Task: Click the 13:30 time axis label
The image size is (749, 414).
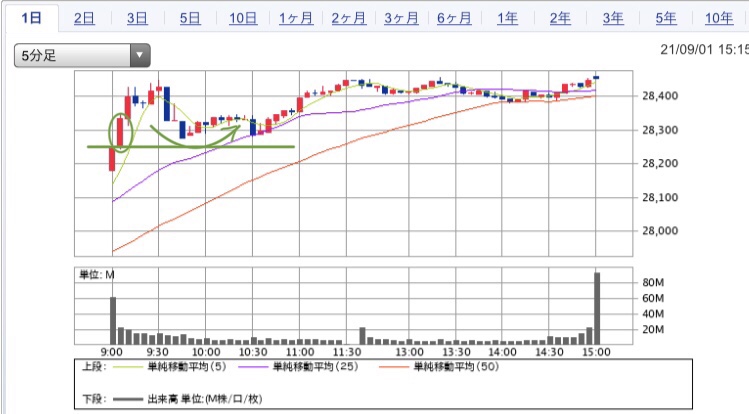Action: tap(456, 352)
